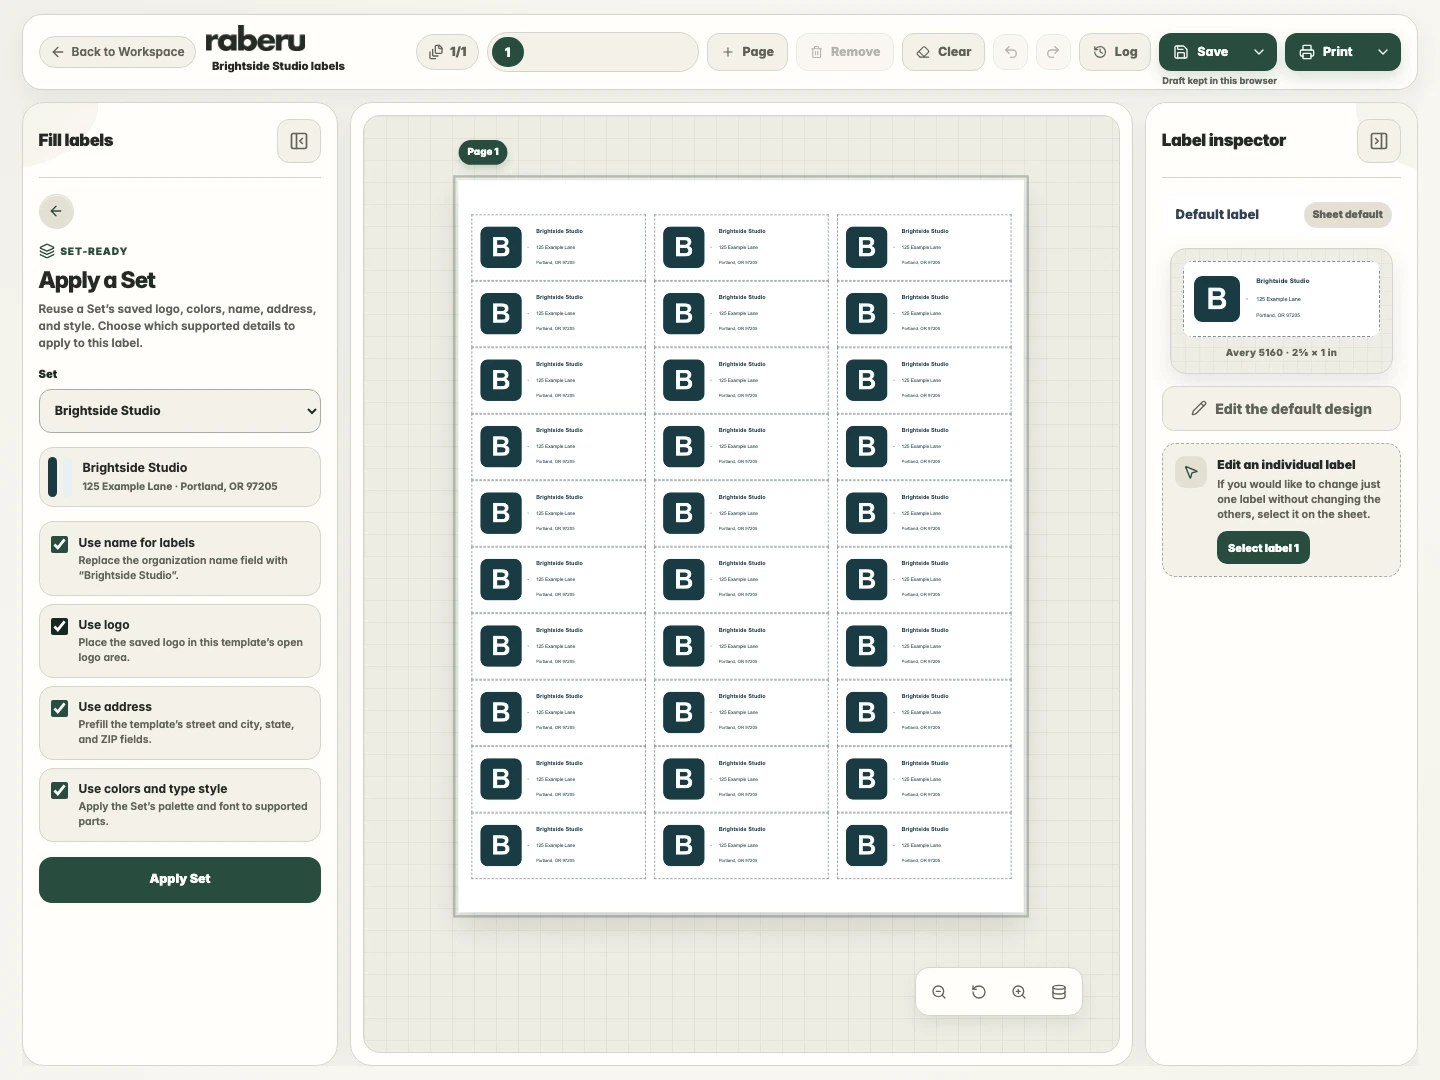
Task: Click the Brightside Studio set color swatch
Action: pyautogui.click(x=60, y=477)
